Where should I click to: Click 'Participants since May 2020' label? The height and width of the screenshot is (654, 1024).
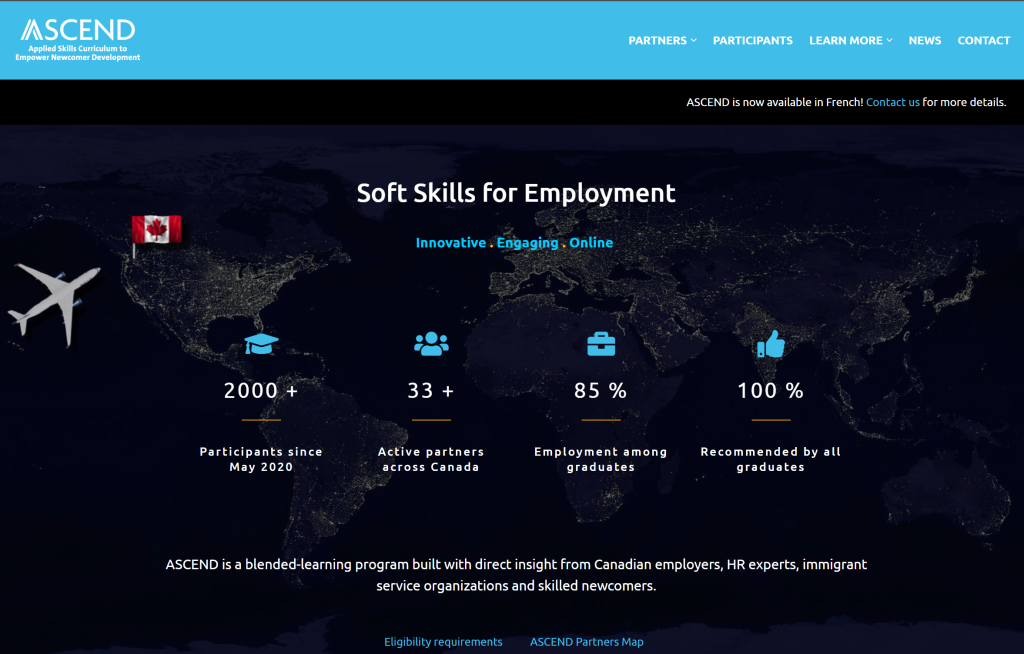point(261,459)
